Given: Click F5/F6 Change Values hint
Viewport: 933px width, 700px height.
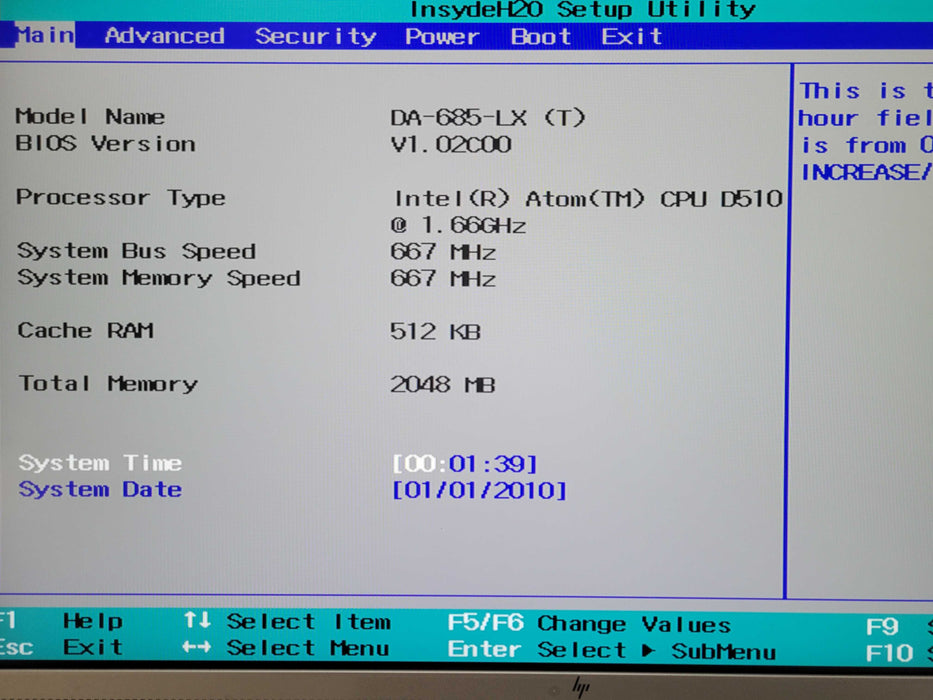Looking at the screenshot, I should [588, 624].
